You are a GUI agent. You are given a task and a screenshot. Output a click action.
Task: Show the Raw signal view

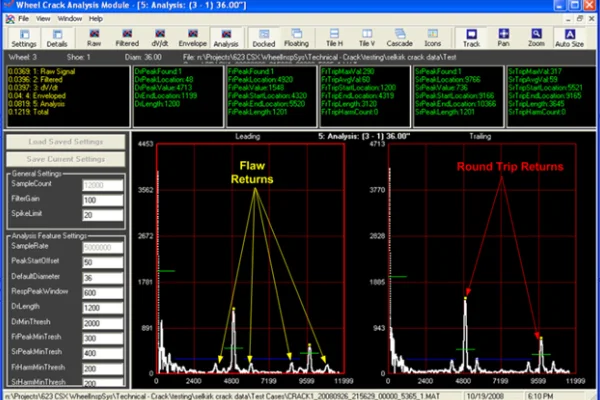click(x=94, y=38)
